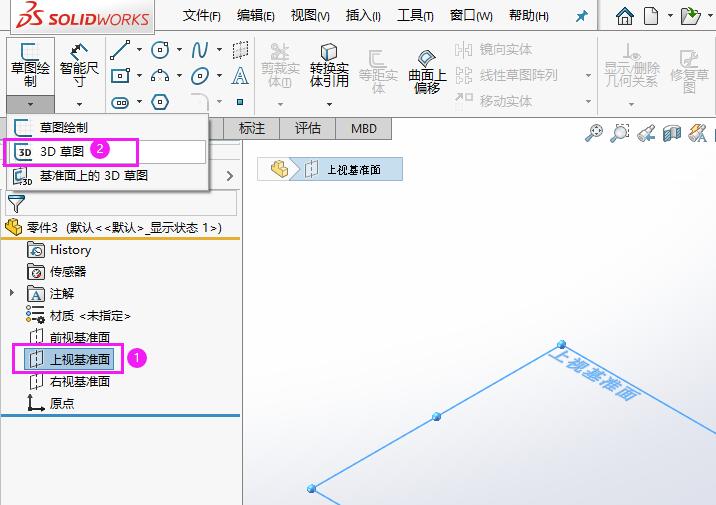Open the 文件 menu
This screenshot has height=505, width=716.
click(x=201, y=16)
